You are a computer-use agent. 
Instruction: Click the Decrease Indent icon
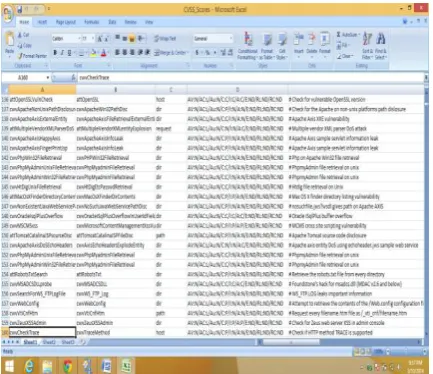(140, 52)
